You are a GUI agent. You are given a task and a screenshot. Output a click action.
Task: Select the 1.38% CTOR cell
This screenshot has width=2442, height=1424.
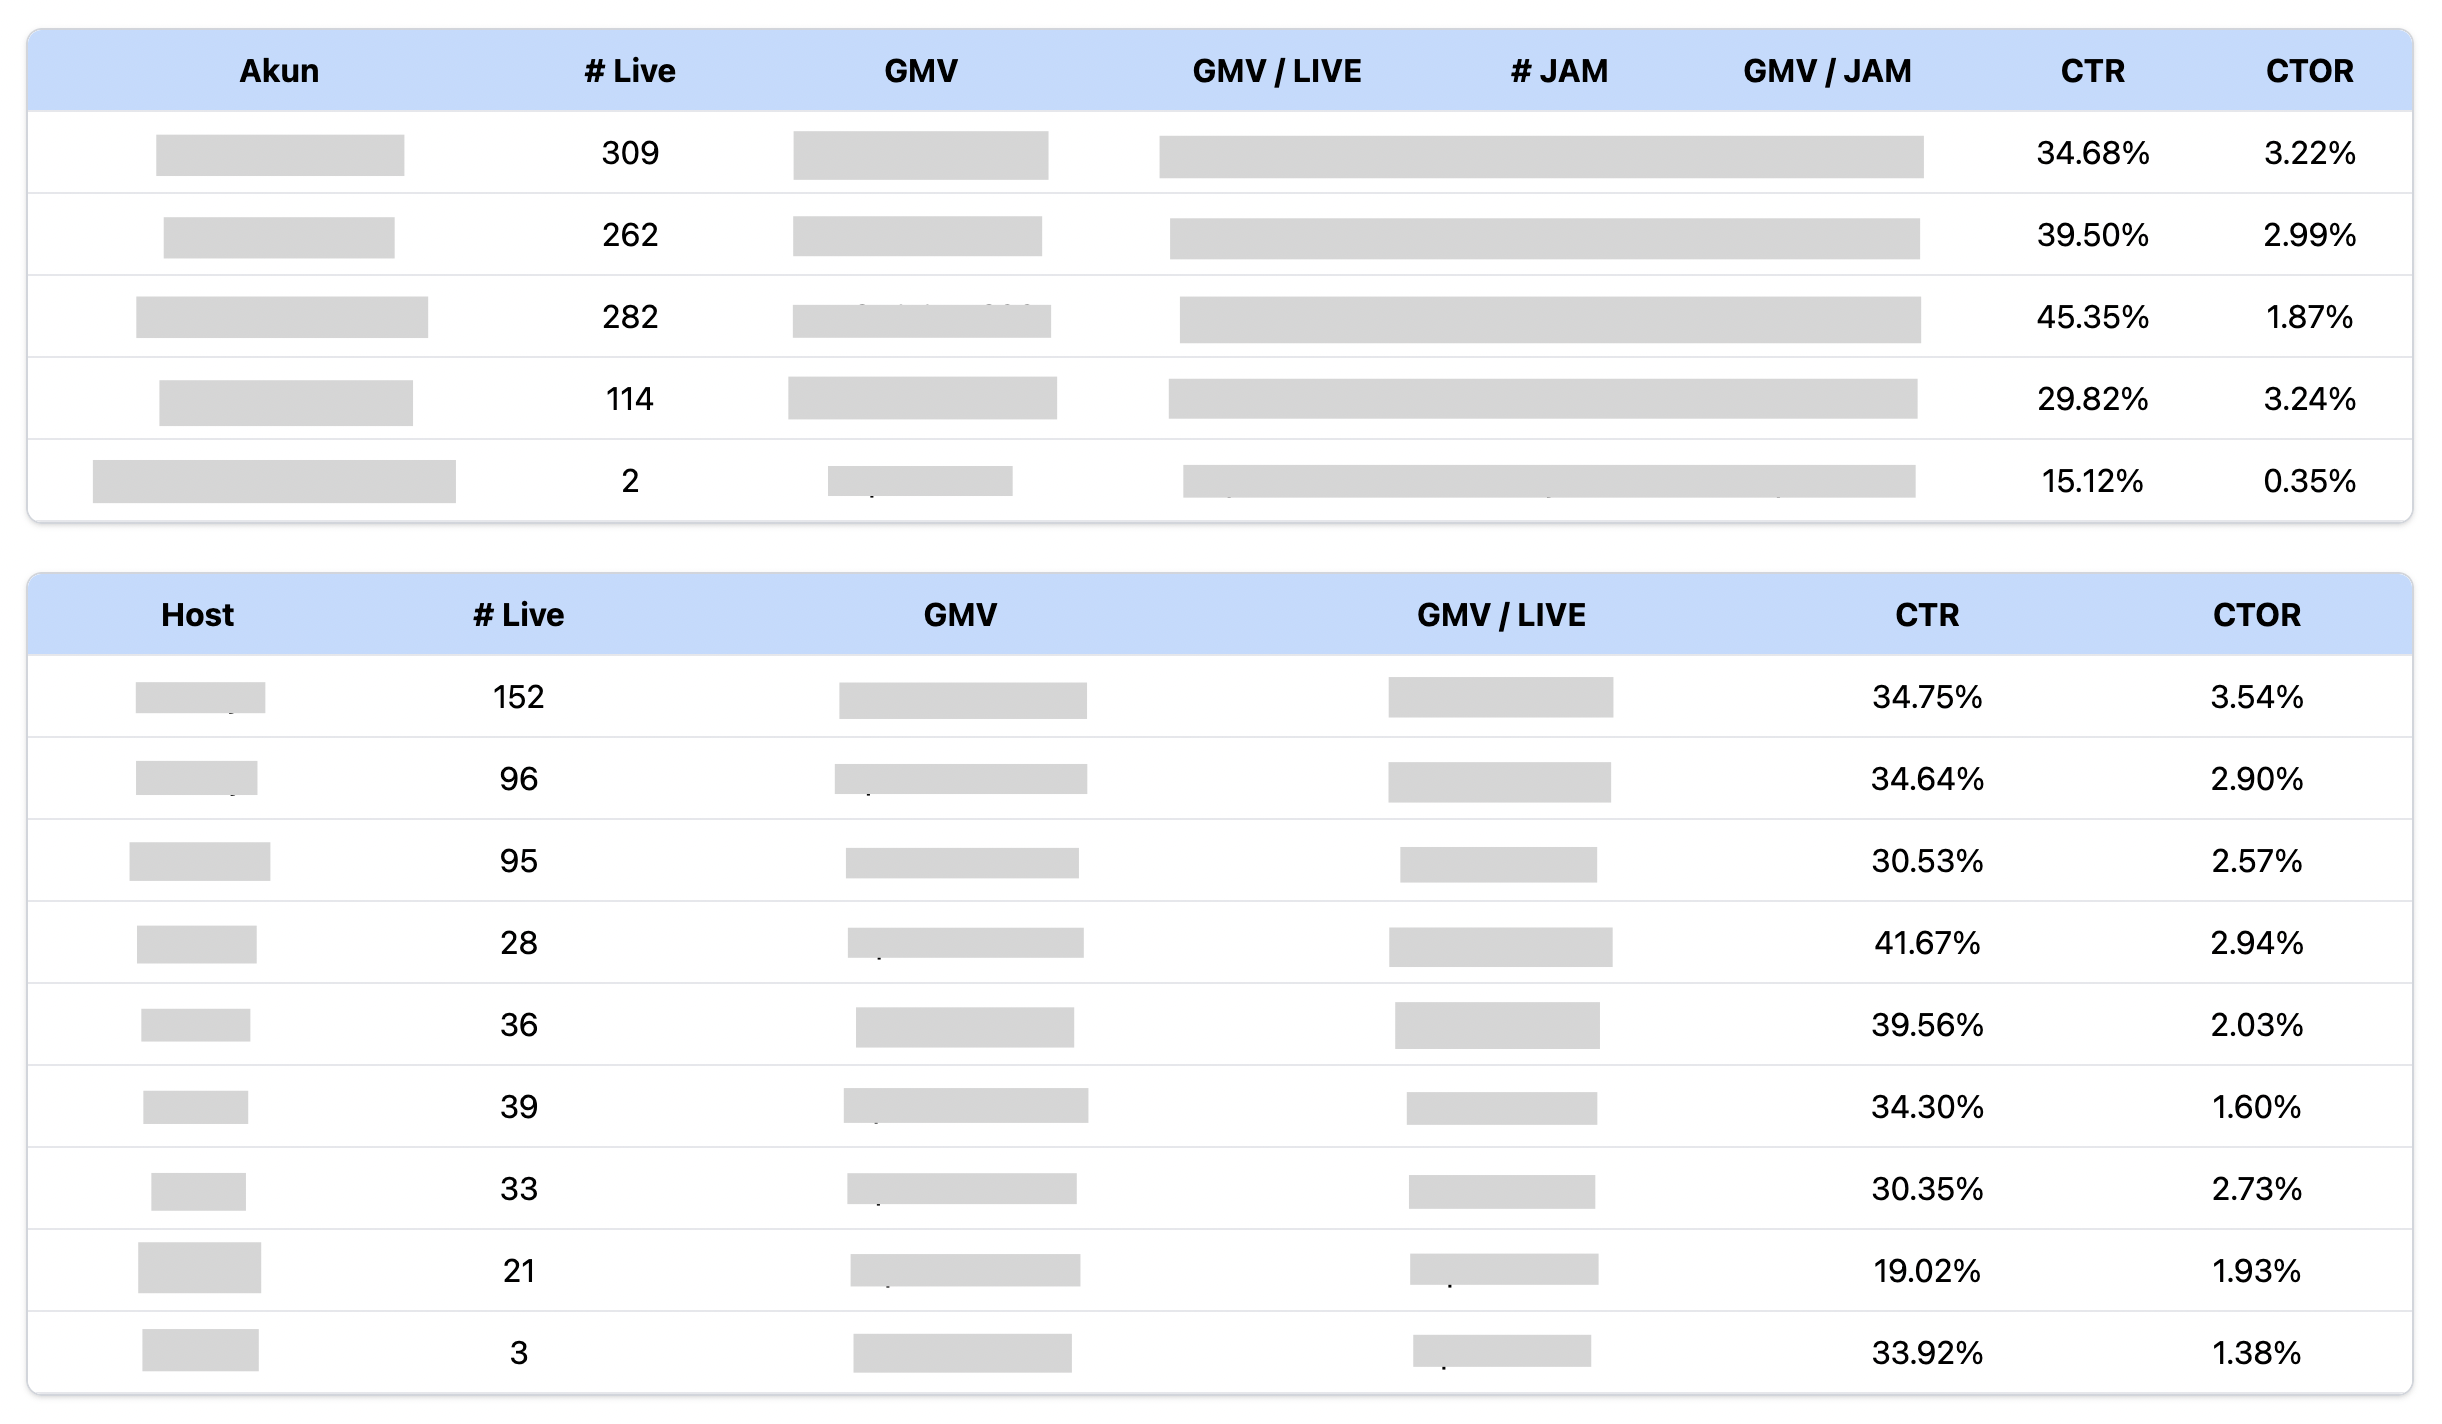[2256, 1353]
